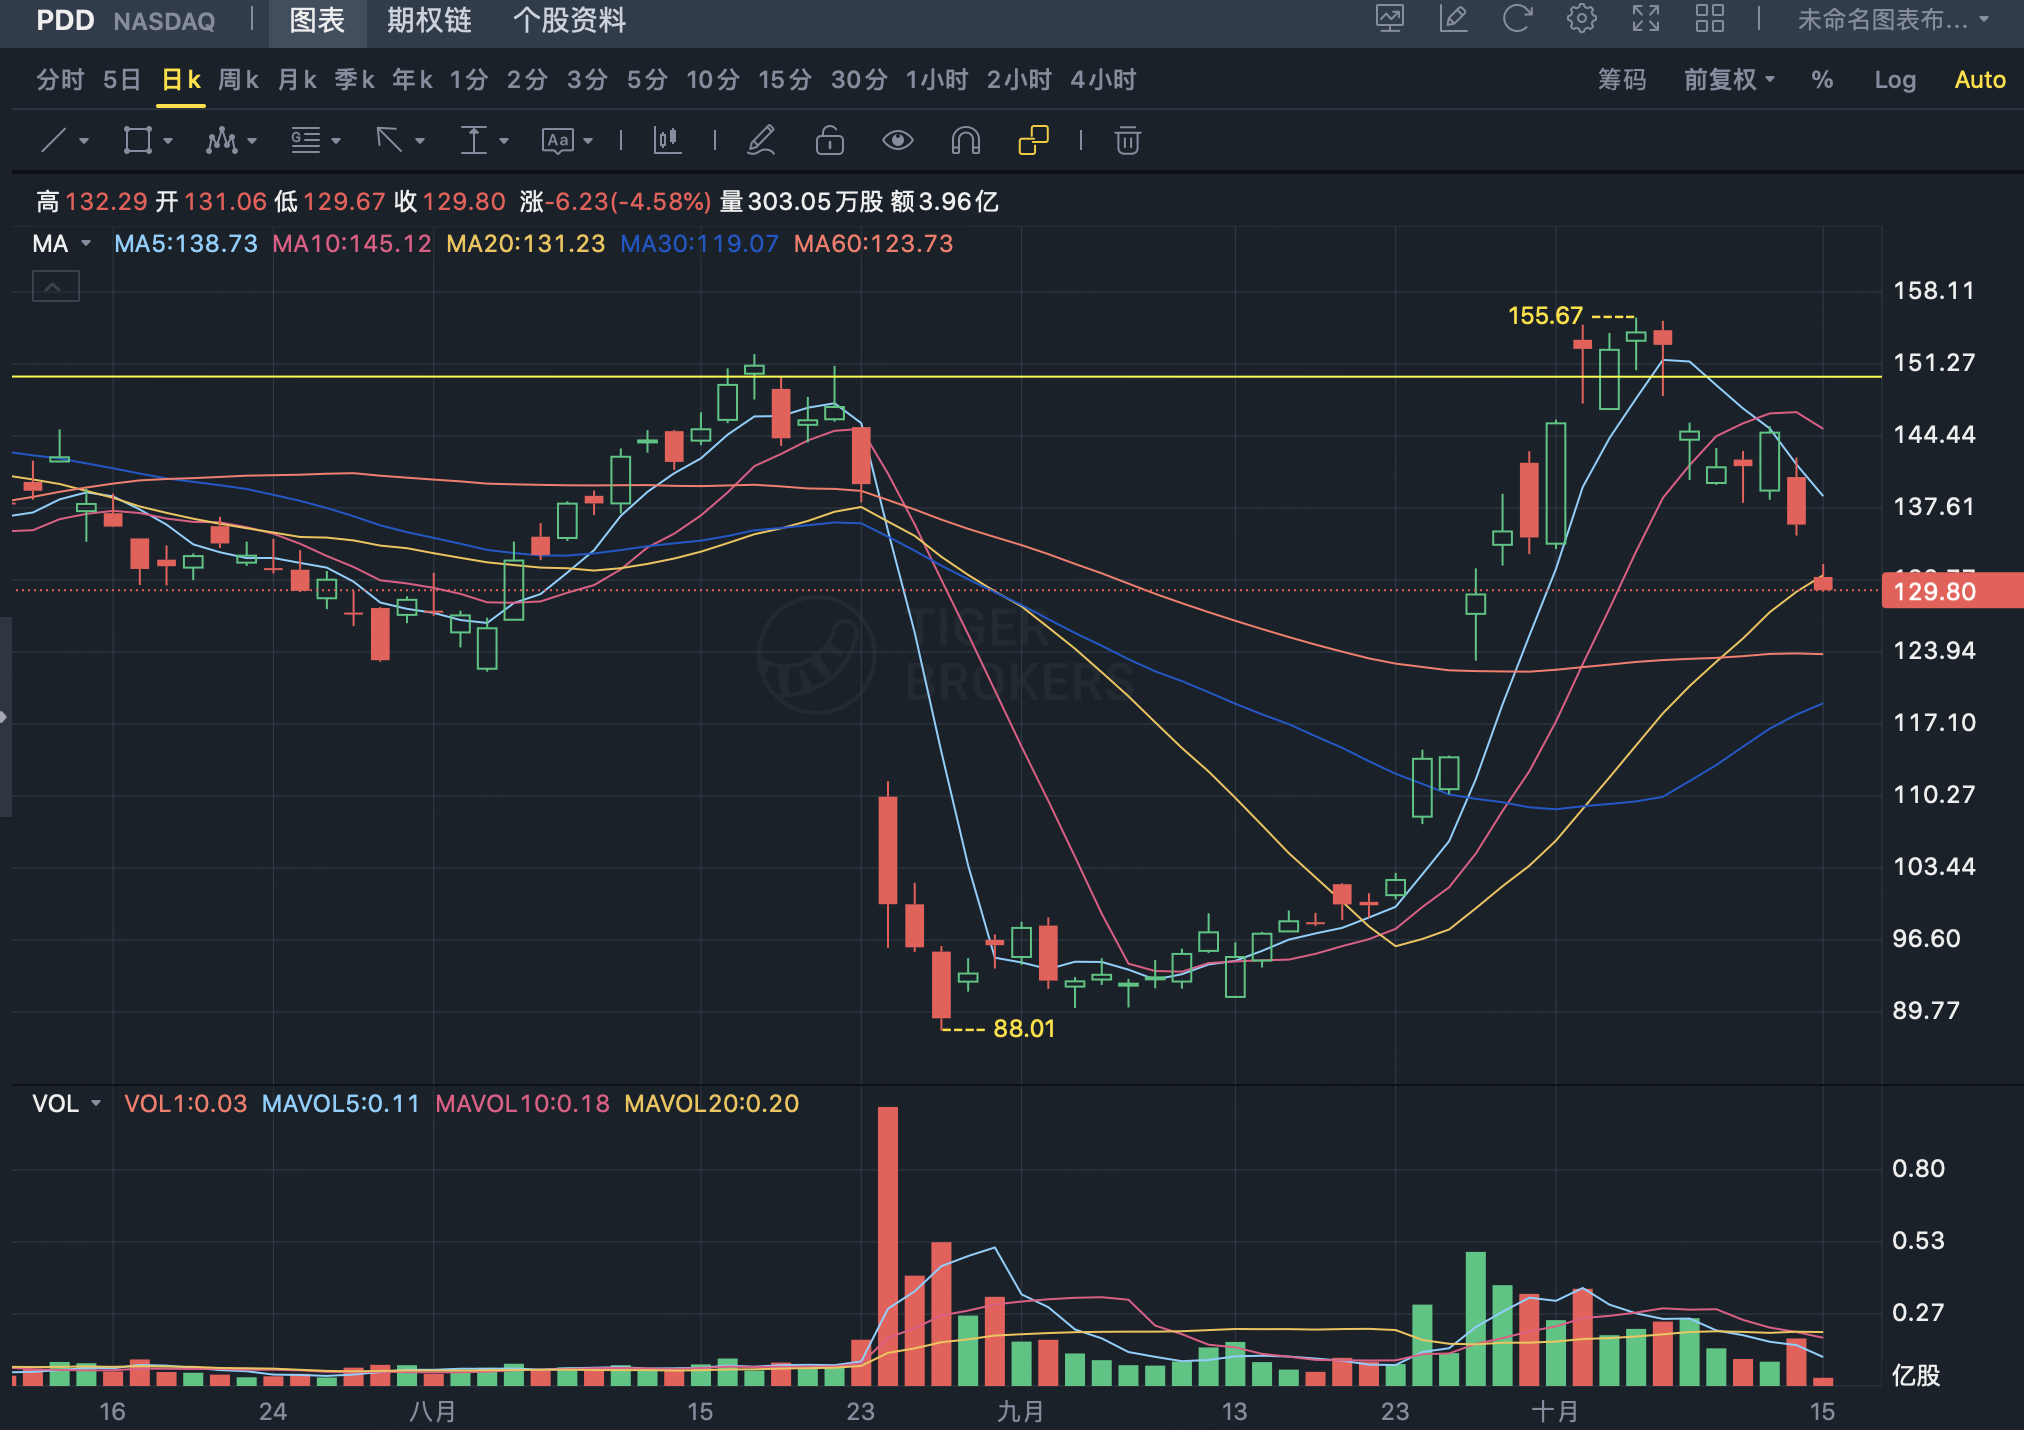
Task: Expand the VOL indicator dropdown arrow
Action: [96, 1104]
